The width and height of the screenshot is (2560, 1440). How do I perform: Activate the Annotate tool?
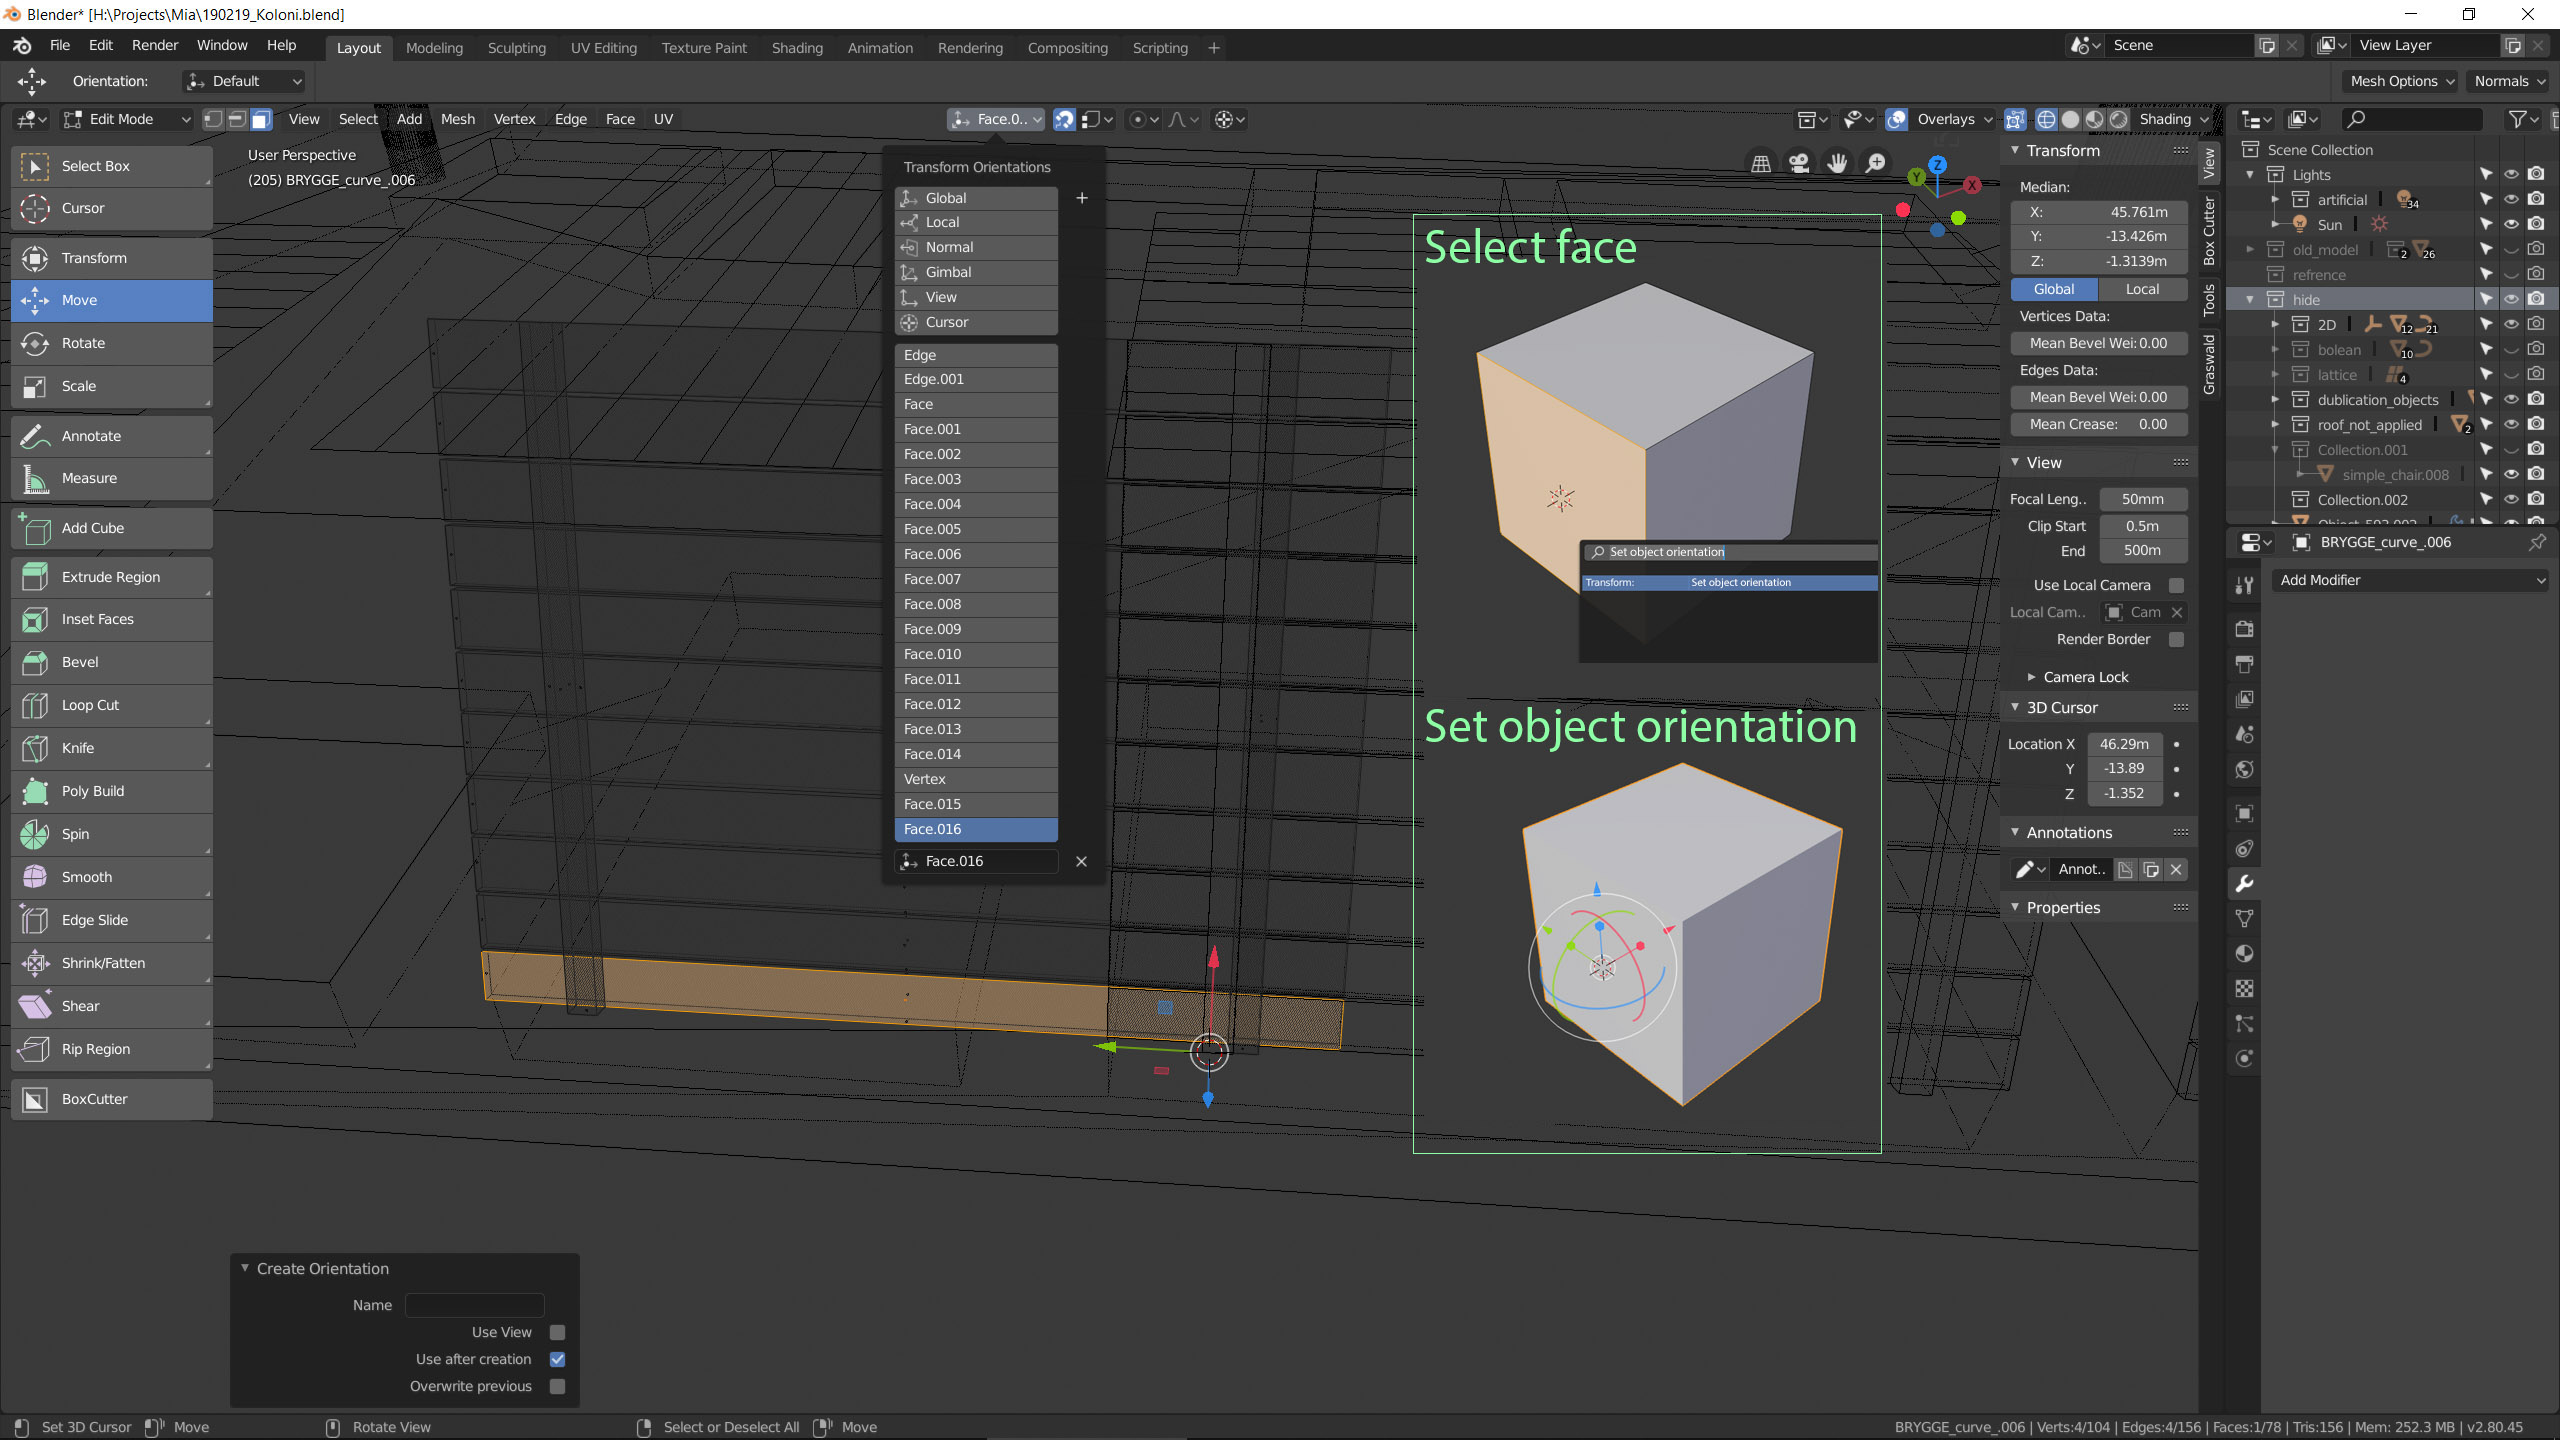112,436
